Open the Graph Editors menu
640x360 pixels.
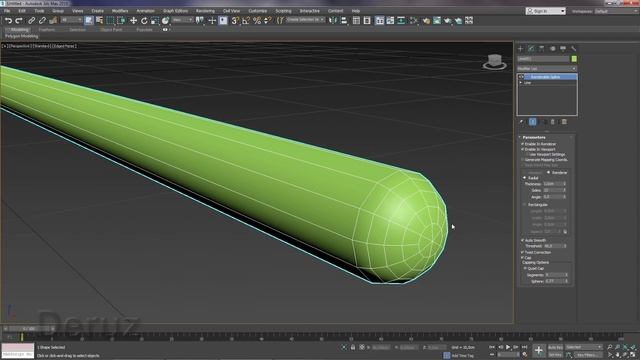(x=176, y=11)
